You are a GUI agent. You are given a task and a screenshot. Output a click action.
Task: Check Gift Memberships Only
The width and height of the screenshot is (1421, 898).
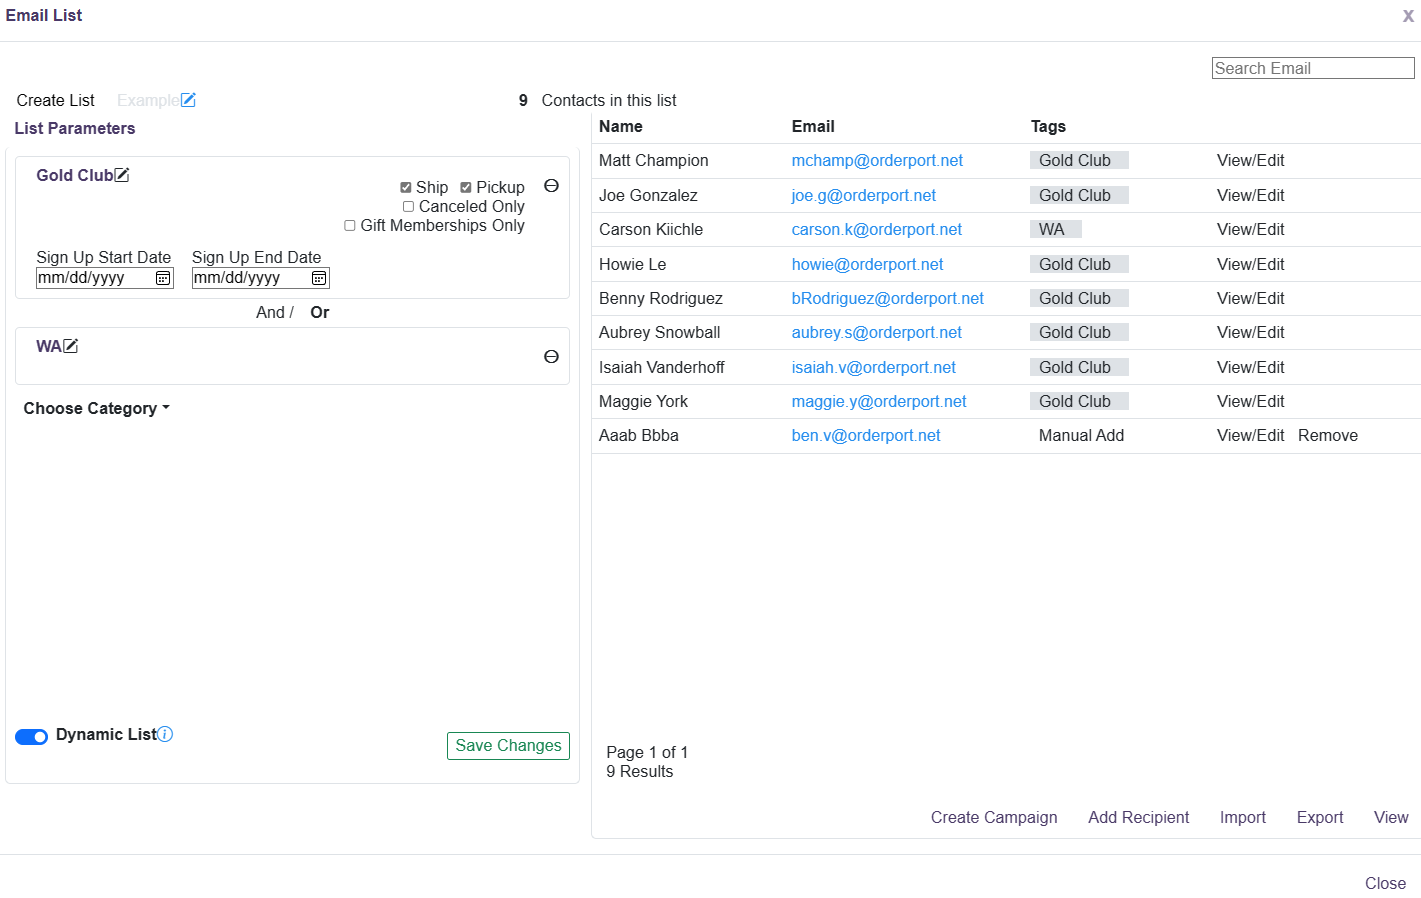click(x=349, y=225)
